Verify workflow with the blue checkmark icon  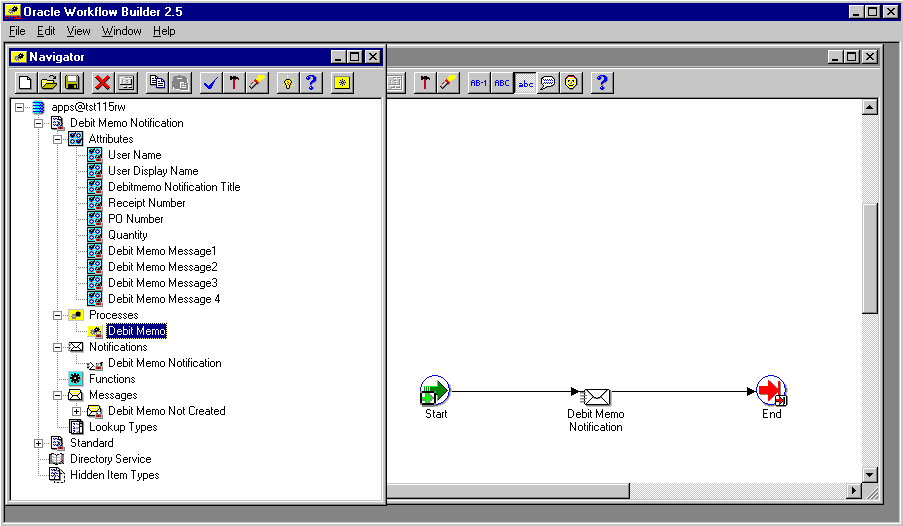click(211, 83)
